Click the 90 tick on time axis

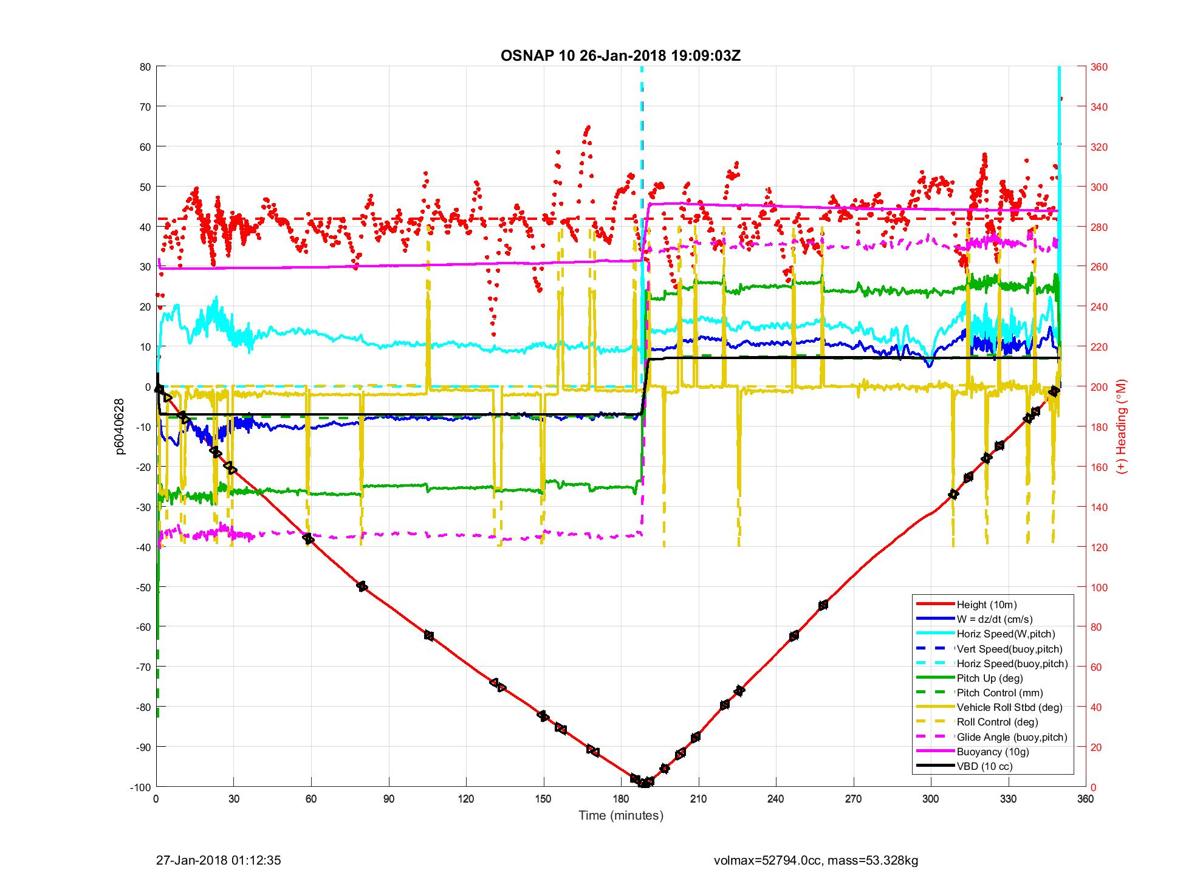(389, 800)
